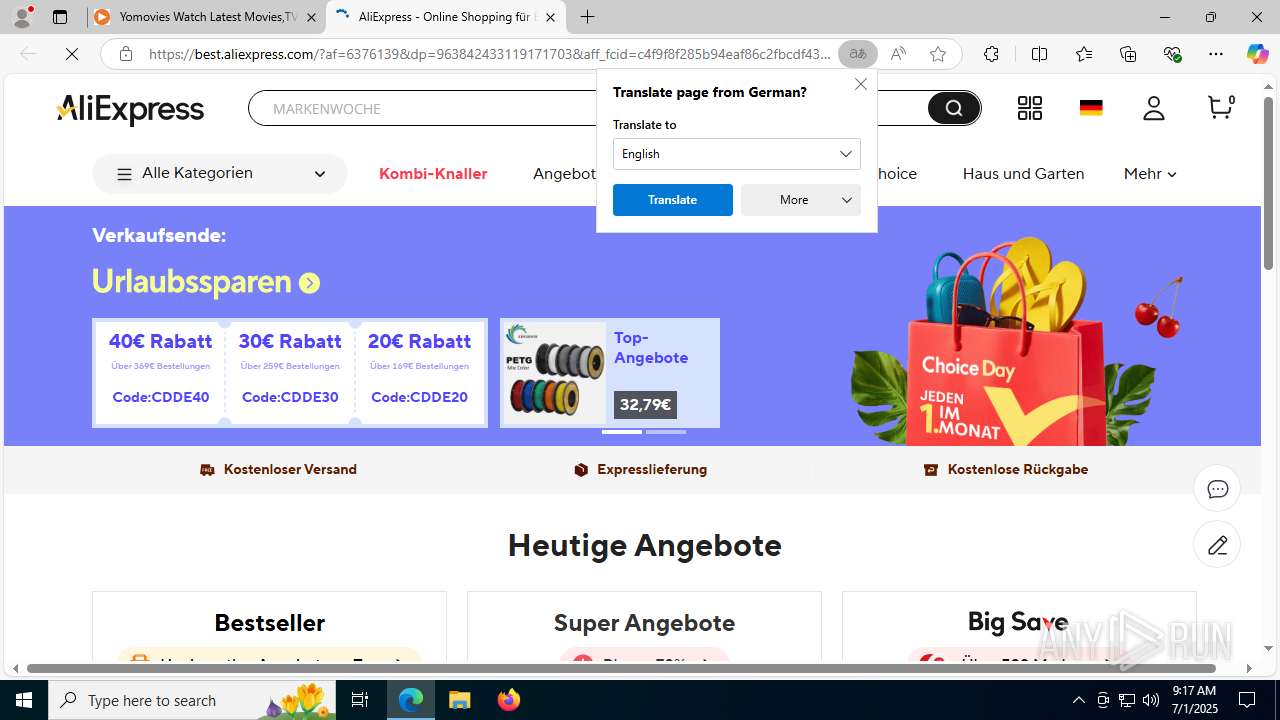The height and width of the screenshot is (720, 1280).
Task: Click Kostenlose Rückgabe text
Action: (1018, 469)
